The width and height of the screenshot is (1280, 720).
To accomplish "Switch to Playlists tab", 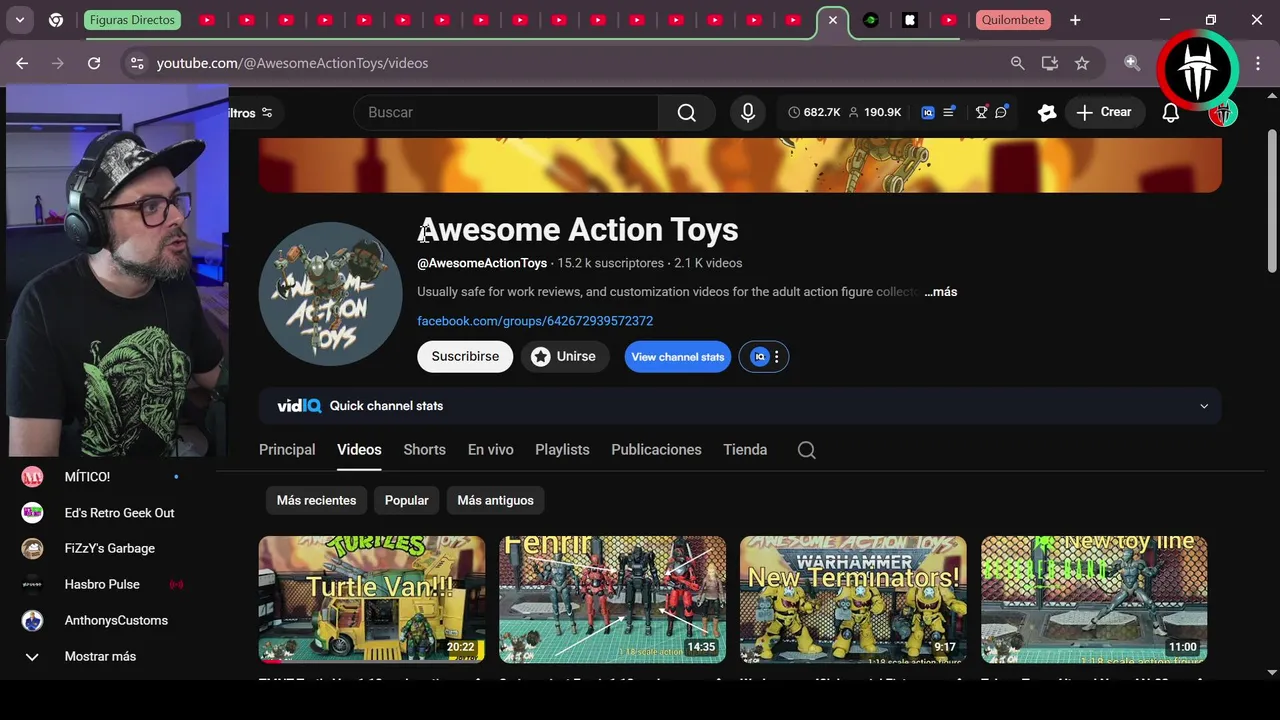I will 562,450.
